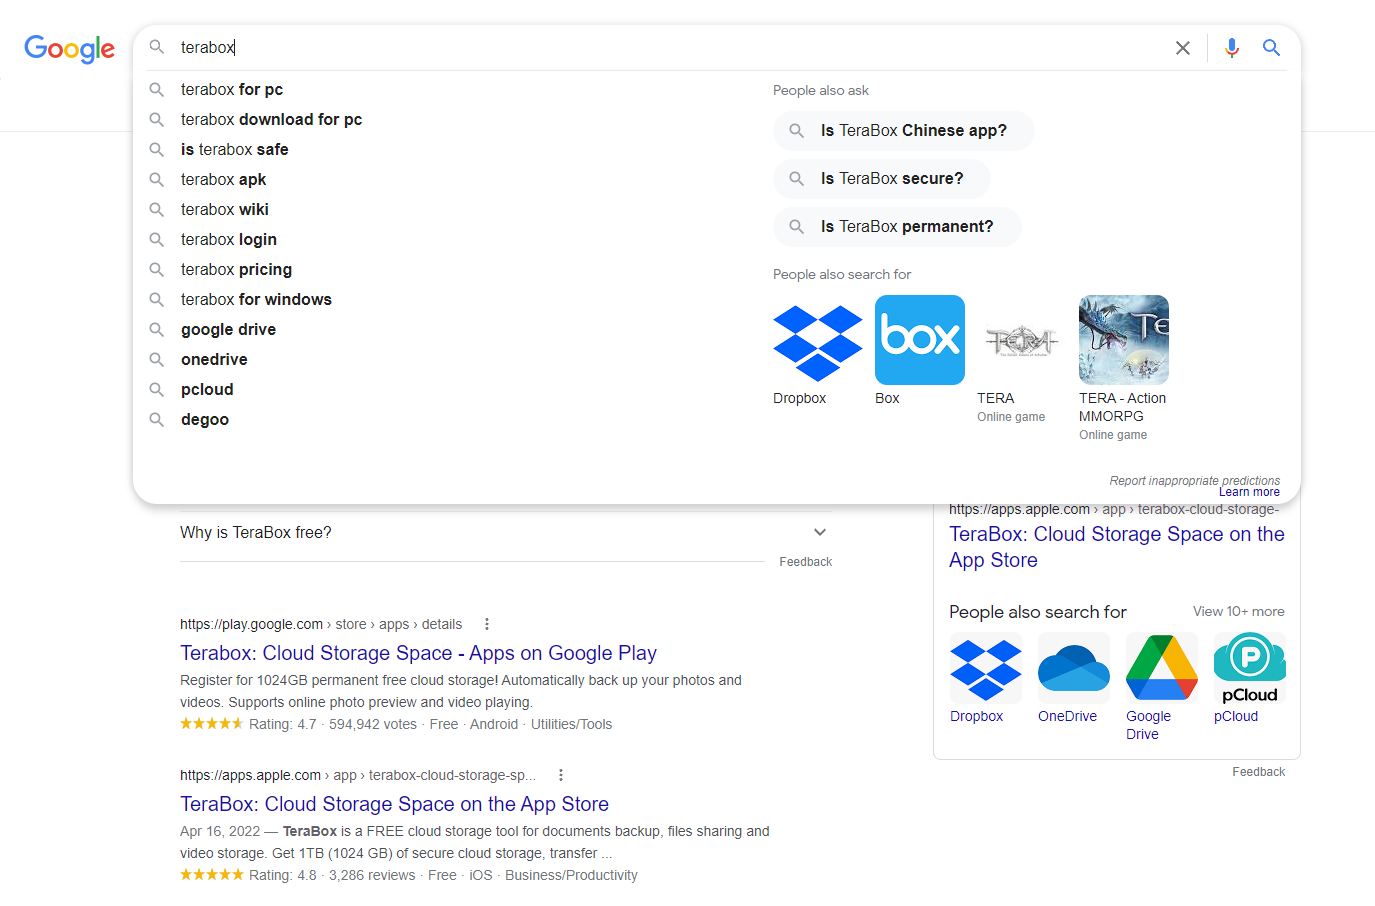Open 'Terabox: Cloud Storage Space - Apps on Google Play'
Screen dimensions: 1375x906
[418, 653]
